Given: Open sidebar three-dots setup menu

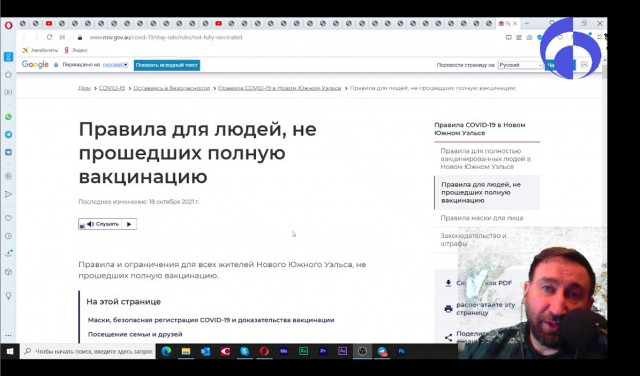Looking at the screenshot, I should 8,336.
